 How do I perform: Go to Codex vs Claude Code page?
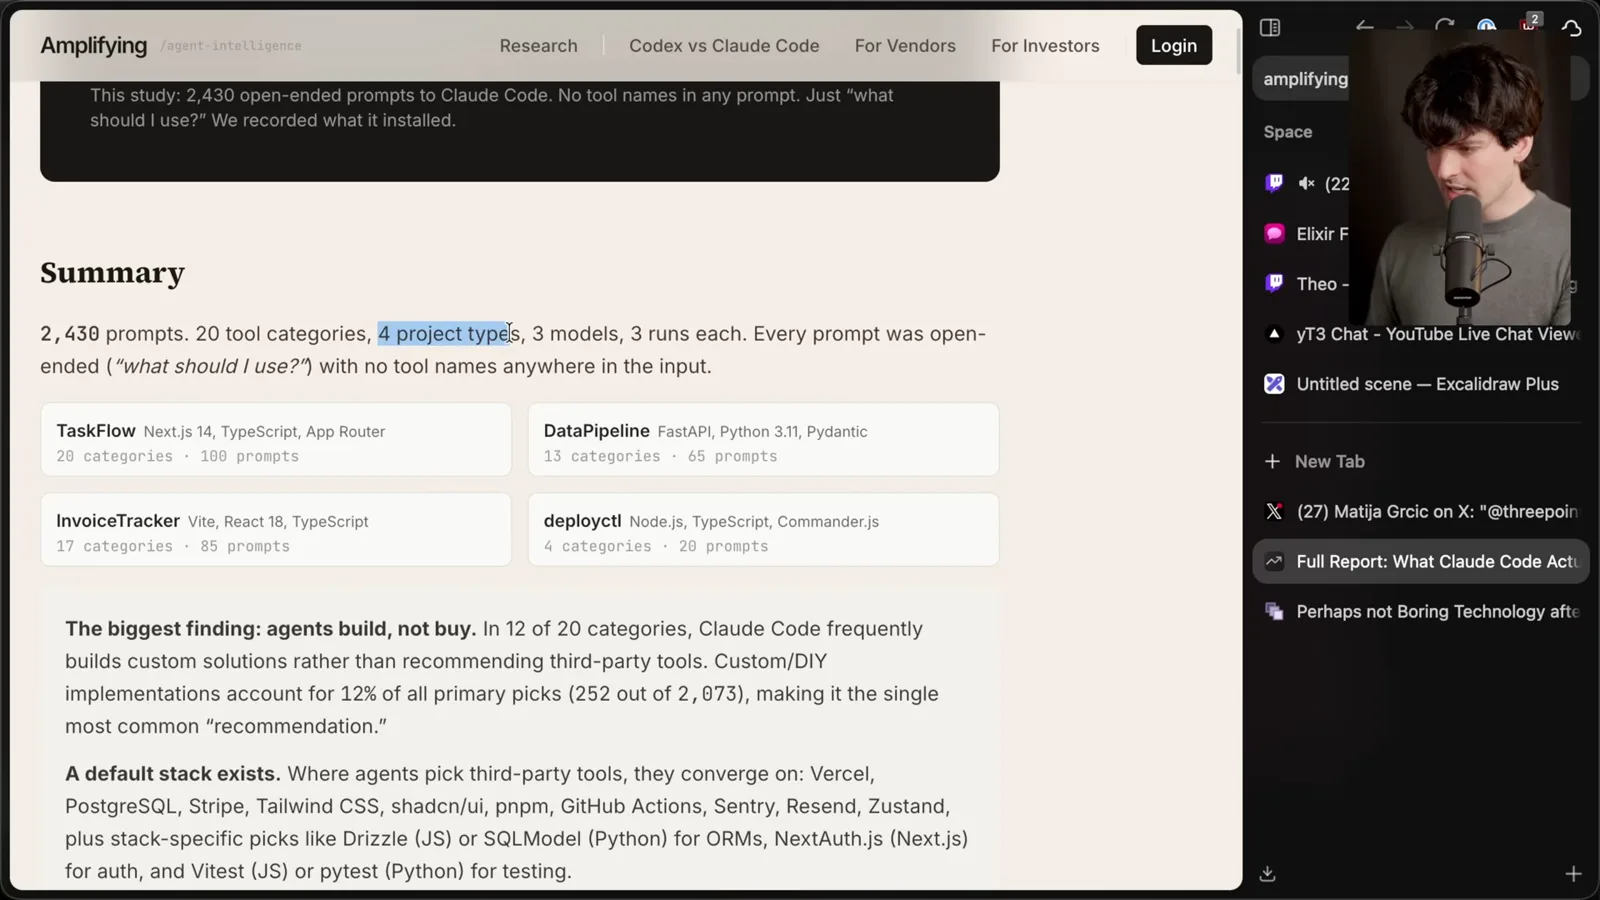(724, 46)
